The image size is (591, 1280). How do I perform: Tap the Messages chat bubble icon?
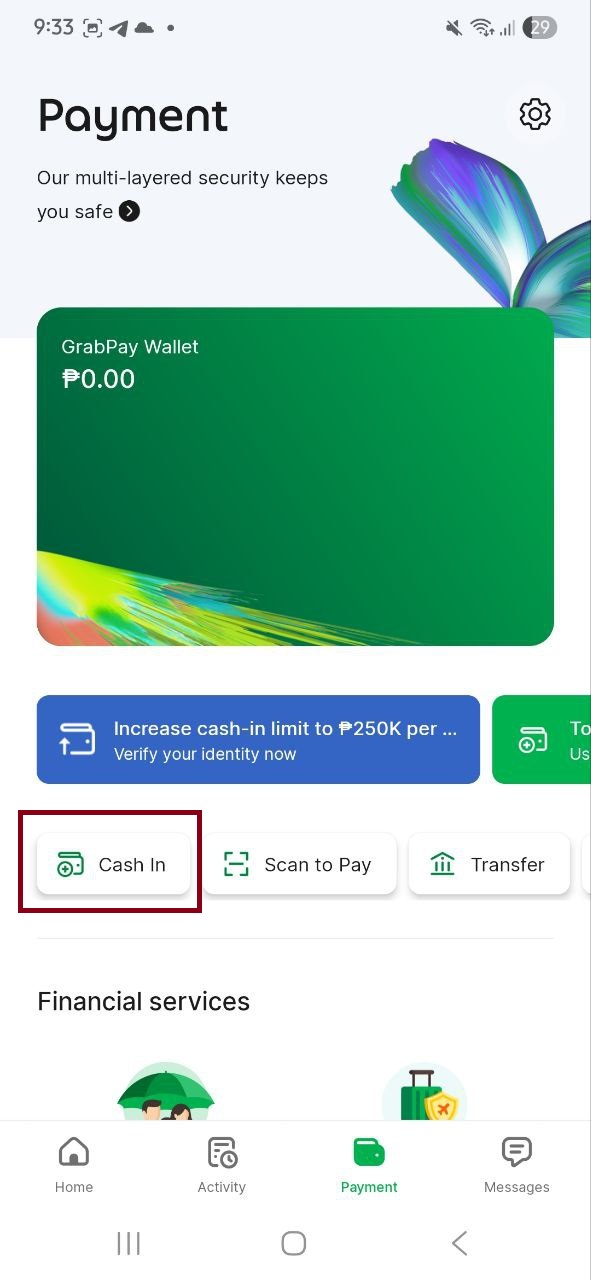[x=516, y=1152]
